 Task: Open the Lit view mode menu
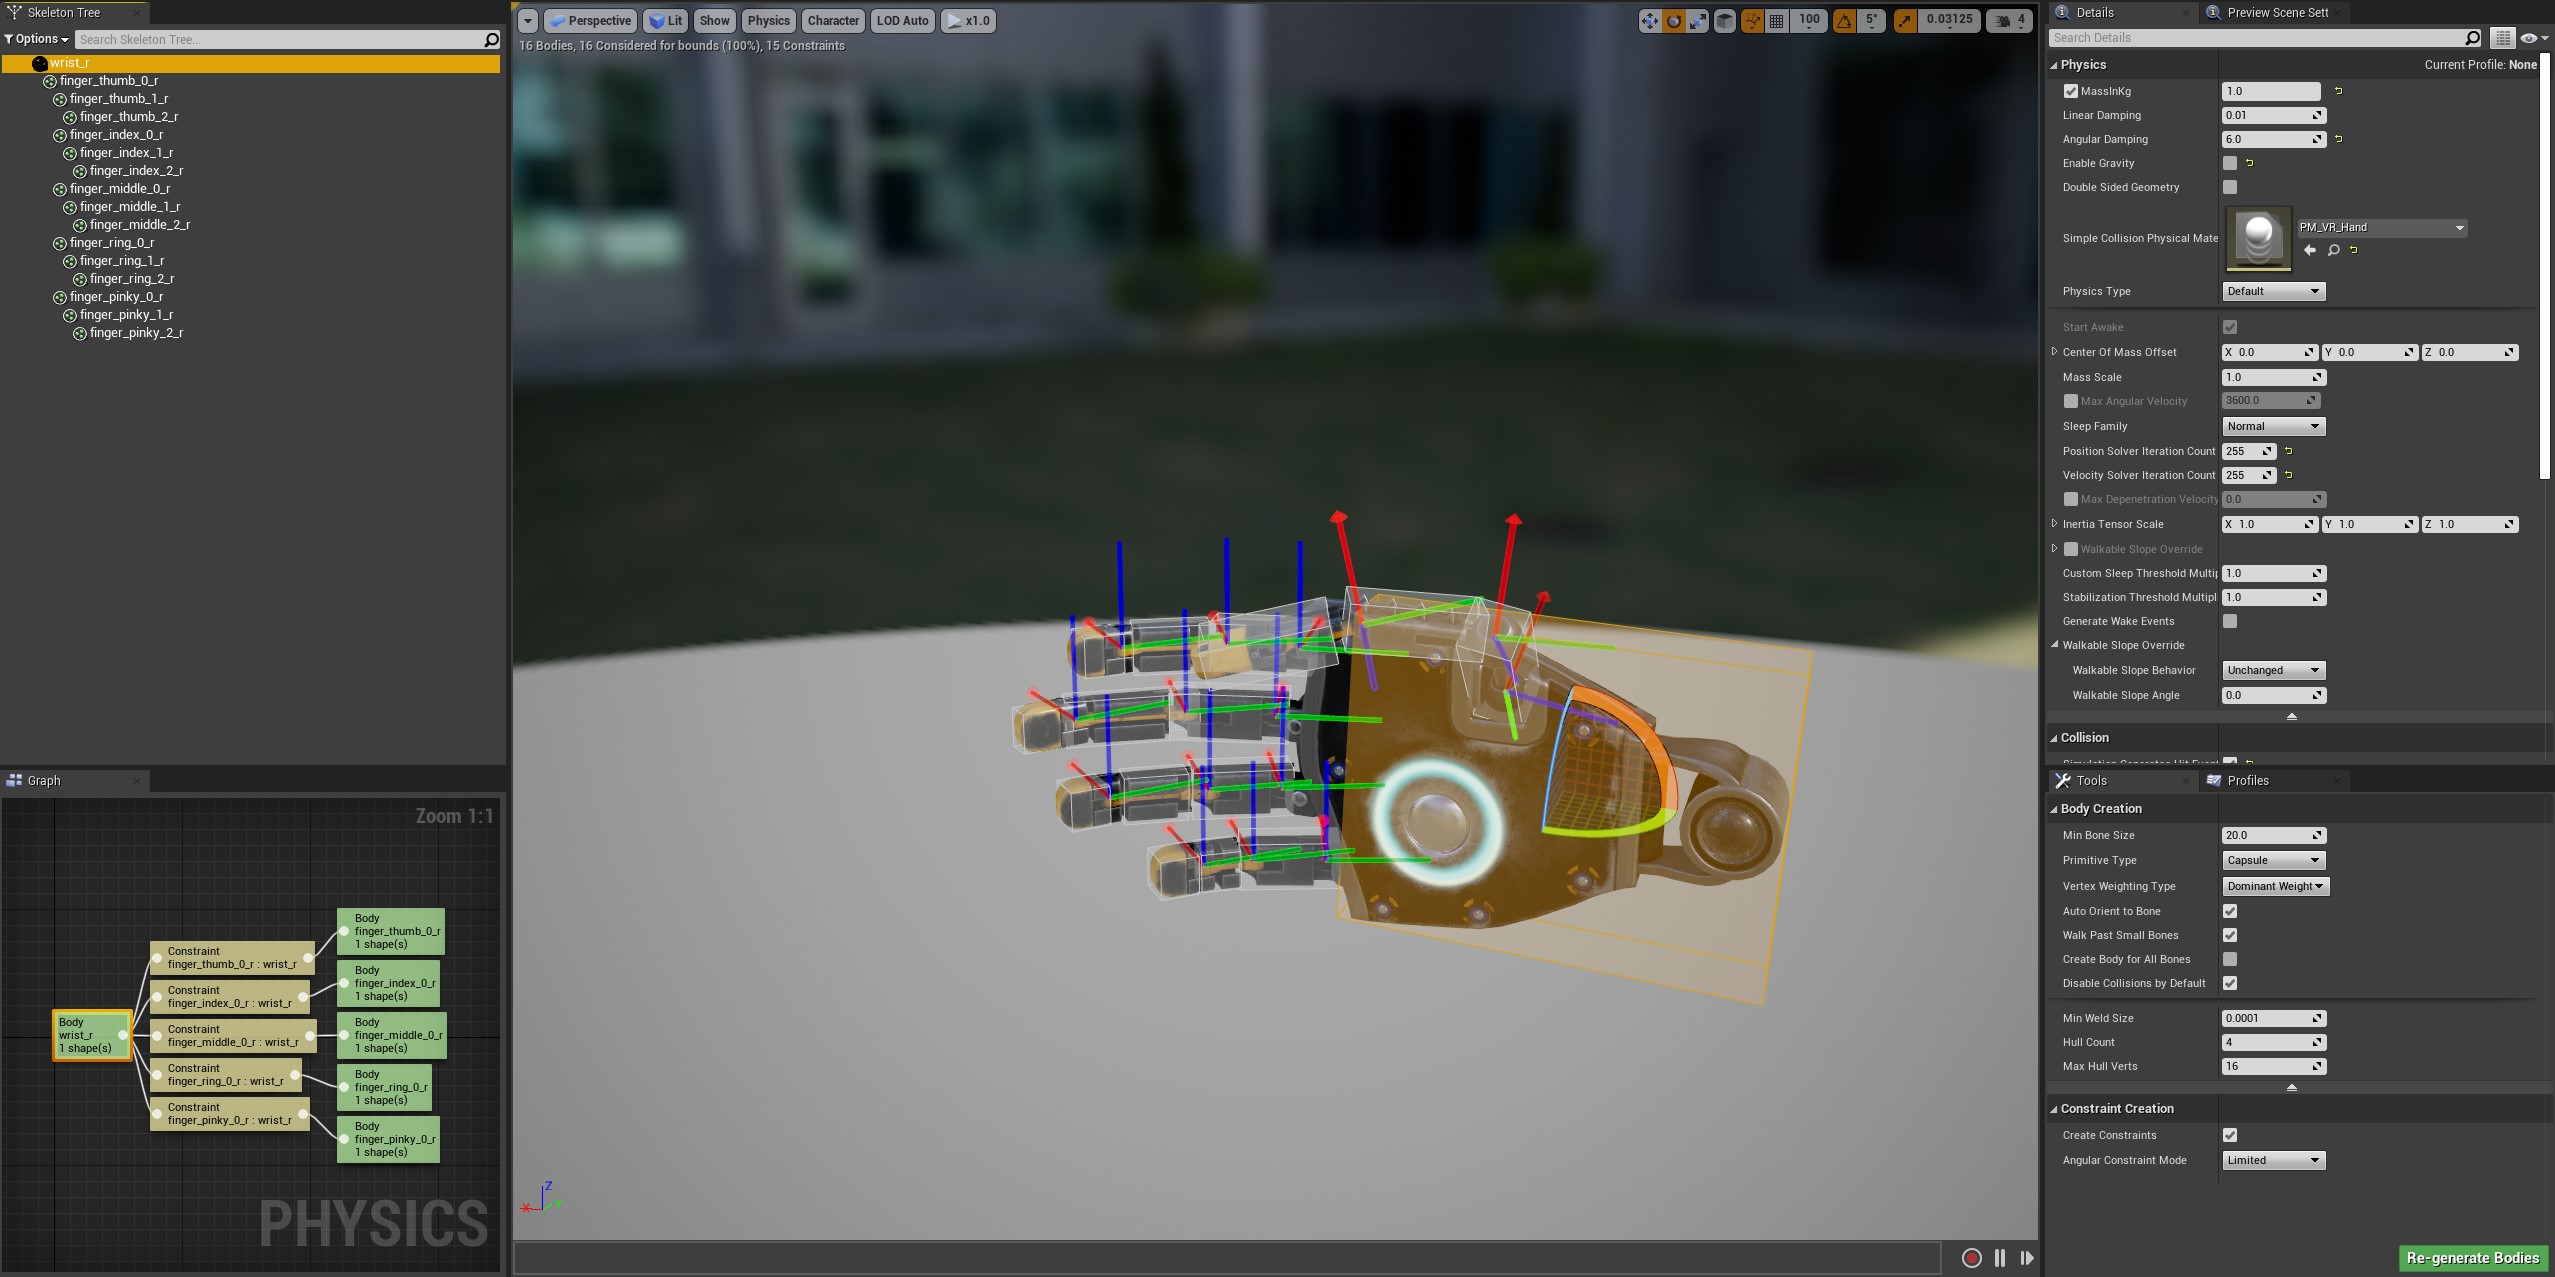[665, 21]
